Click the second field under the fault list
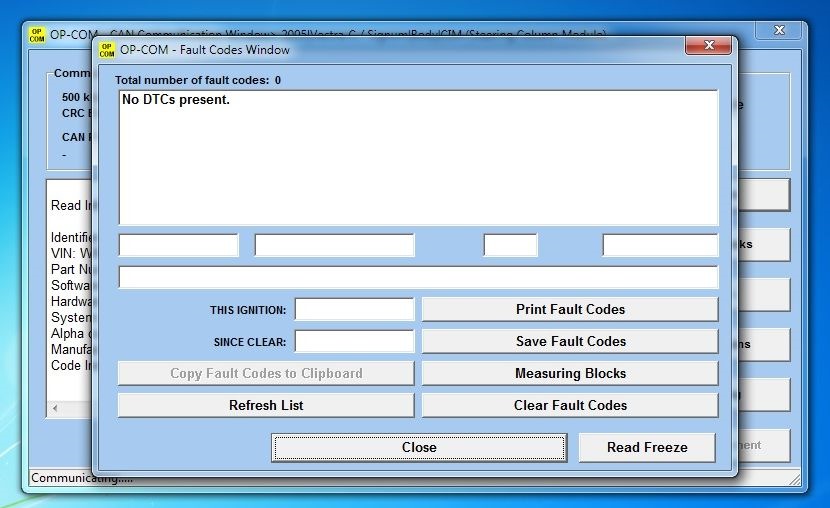Screen dimensions: 830x508 click(335, 246)
